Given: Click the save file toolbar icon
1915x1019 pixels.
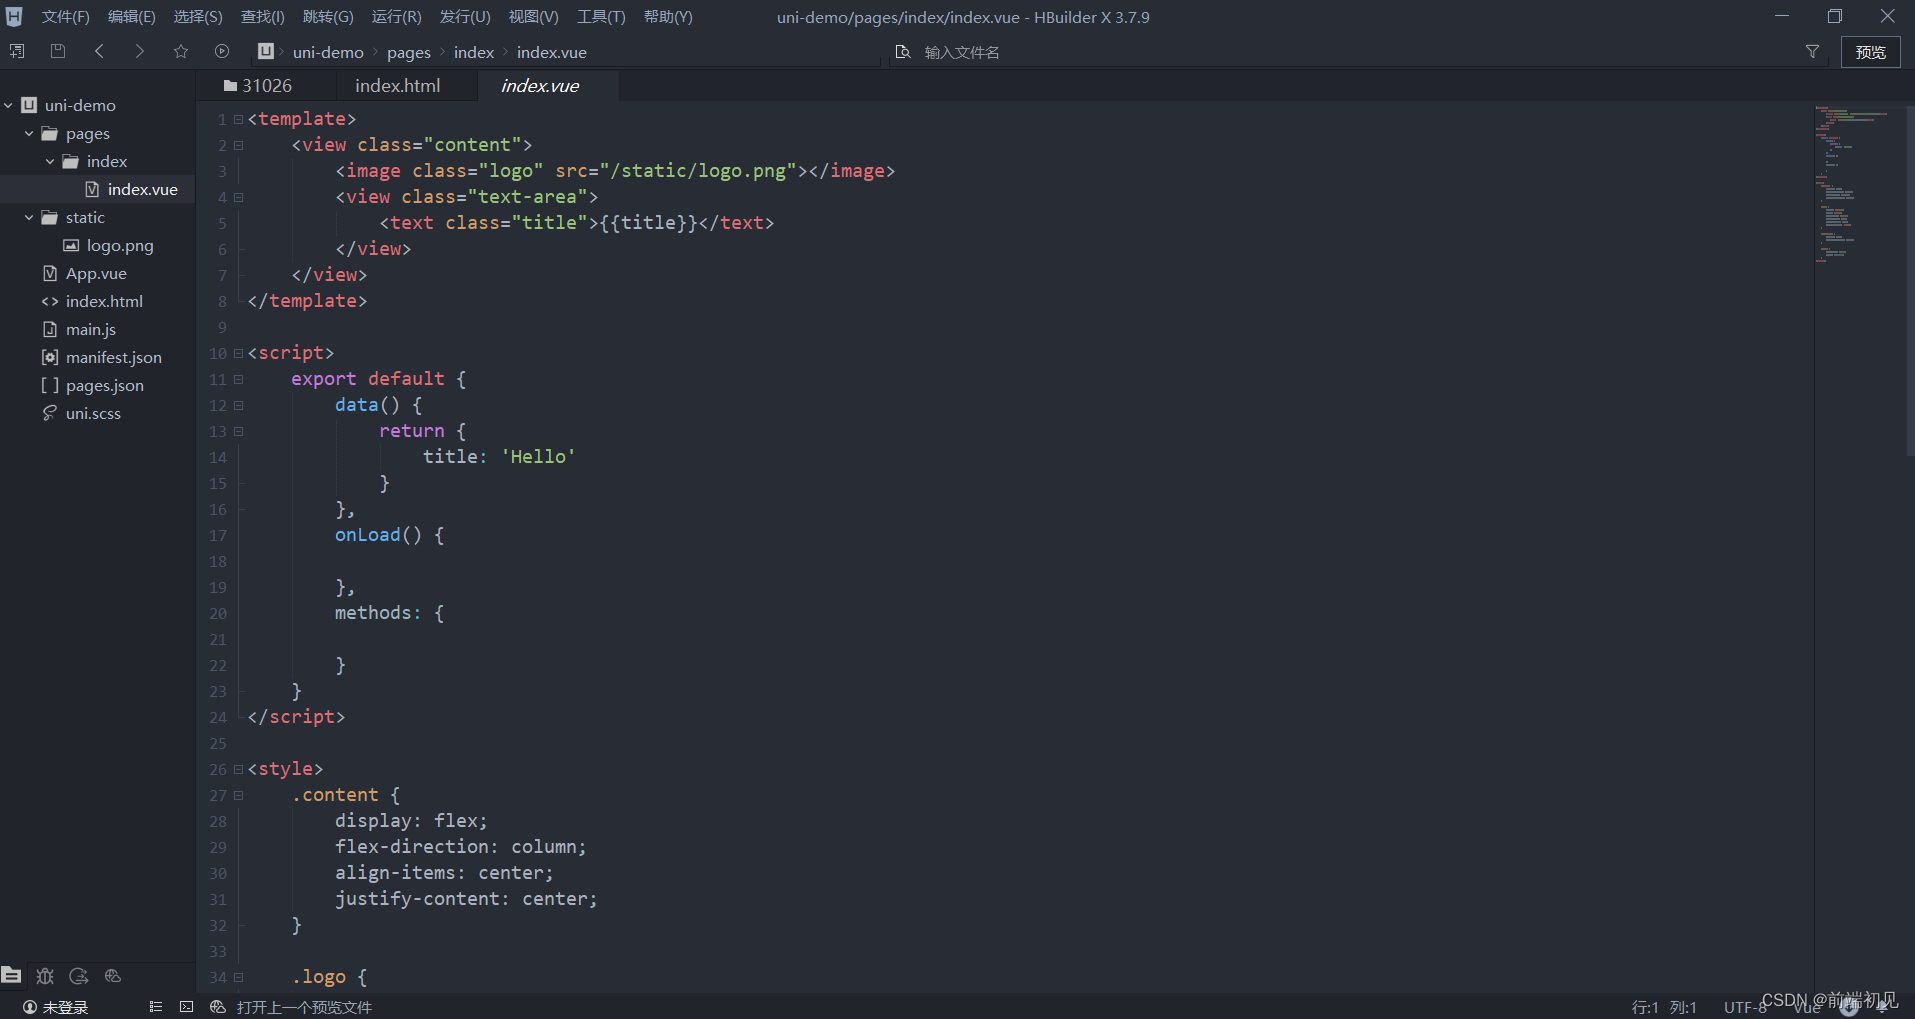Looking at the screenshot, I should 58,51.
